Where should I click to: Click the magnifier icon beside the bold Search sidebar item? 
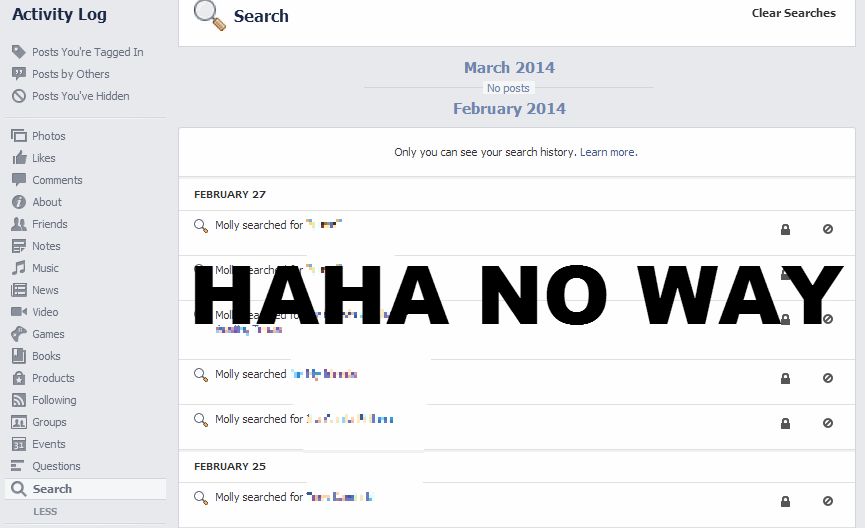pyautogui.click(x=19, y=489)
